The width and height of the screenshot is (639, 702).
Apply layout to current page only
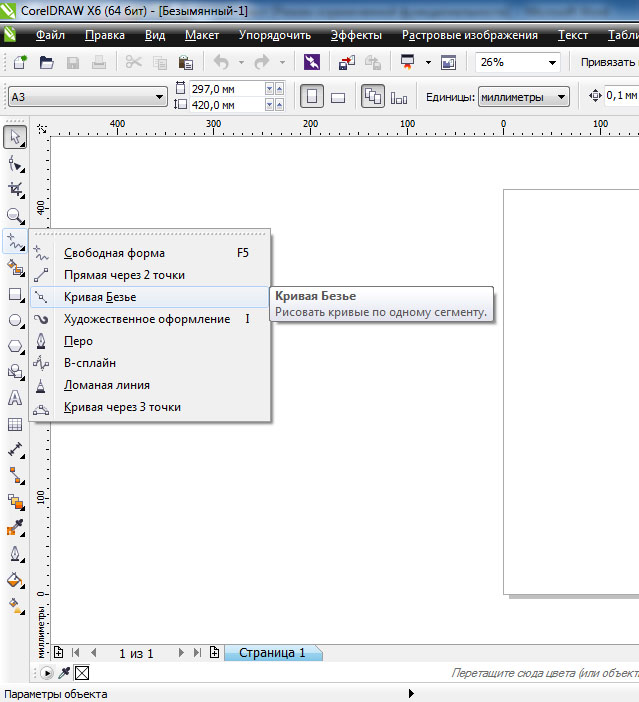(x=399, y=98)
